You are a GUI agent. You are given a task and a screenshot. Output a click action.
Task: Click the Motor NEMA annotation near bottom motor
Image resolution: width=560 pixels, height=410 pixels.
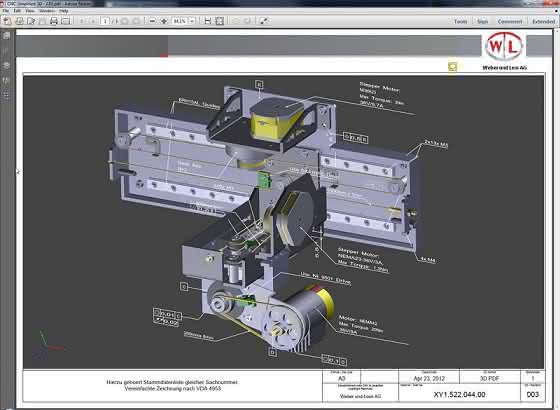point(361,325)
